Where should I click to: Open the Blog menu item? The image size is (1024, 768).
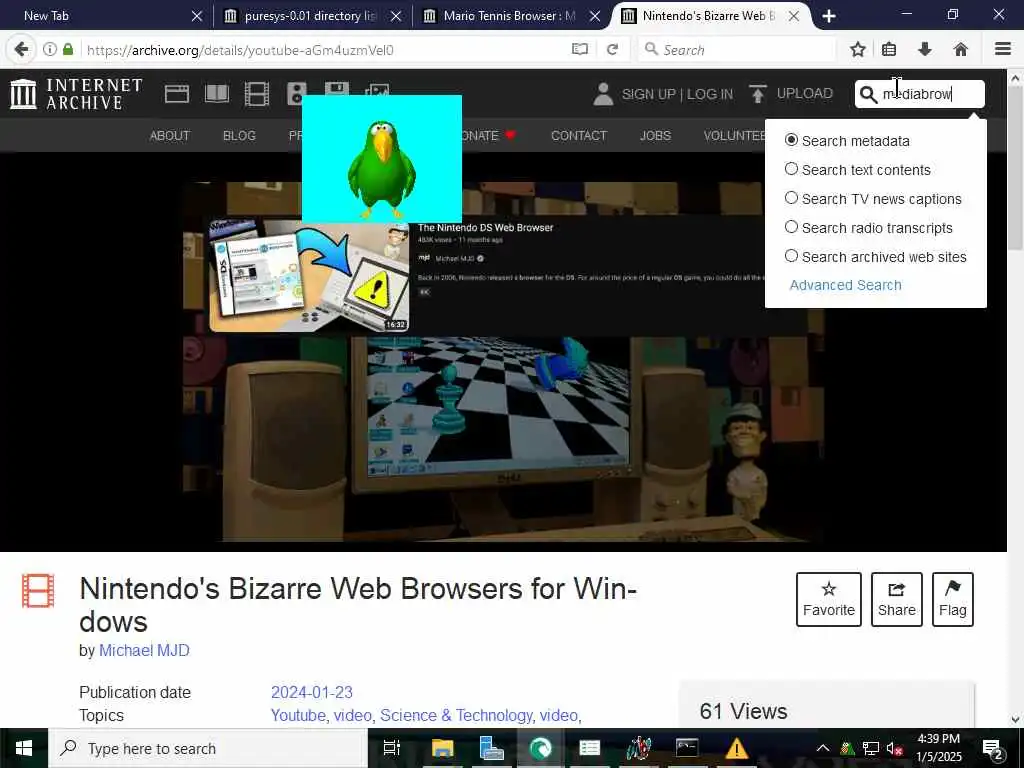pos(239,135)
